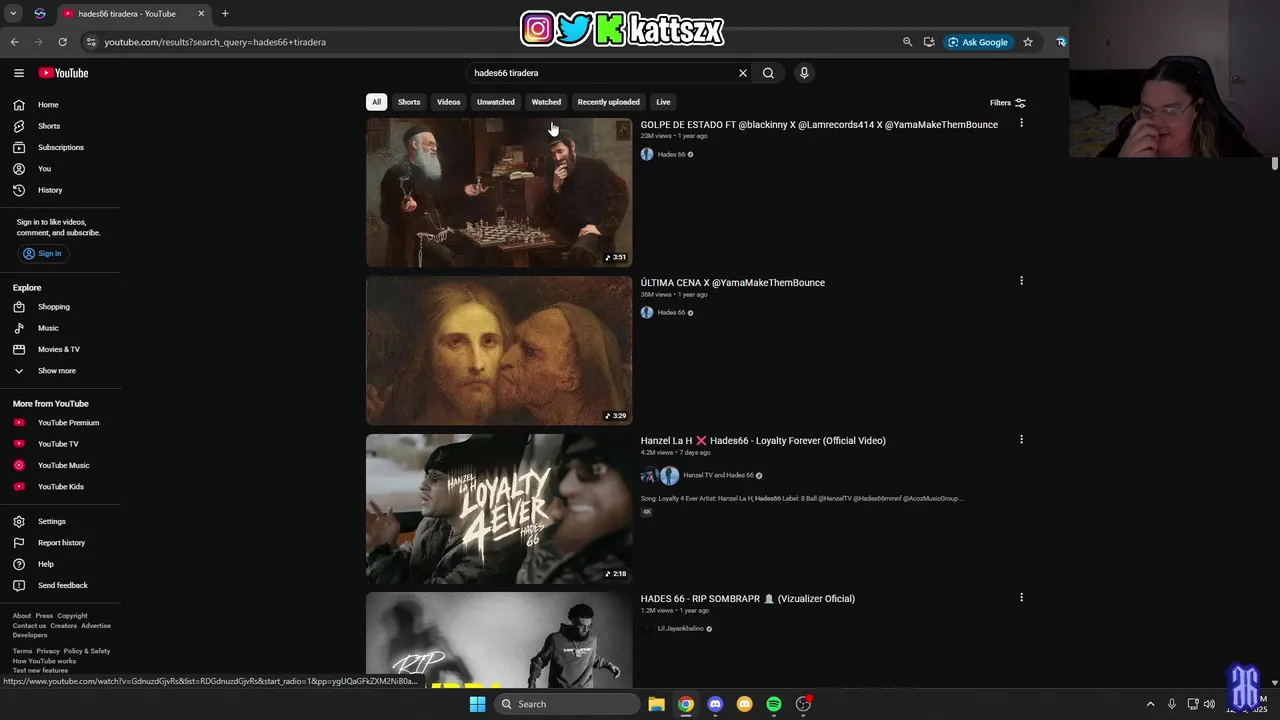Click the Chrome address bar URL
This screenshot has width=1280, height=720.
[x=215, y=42]
